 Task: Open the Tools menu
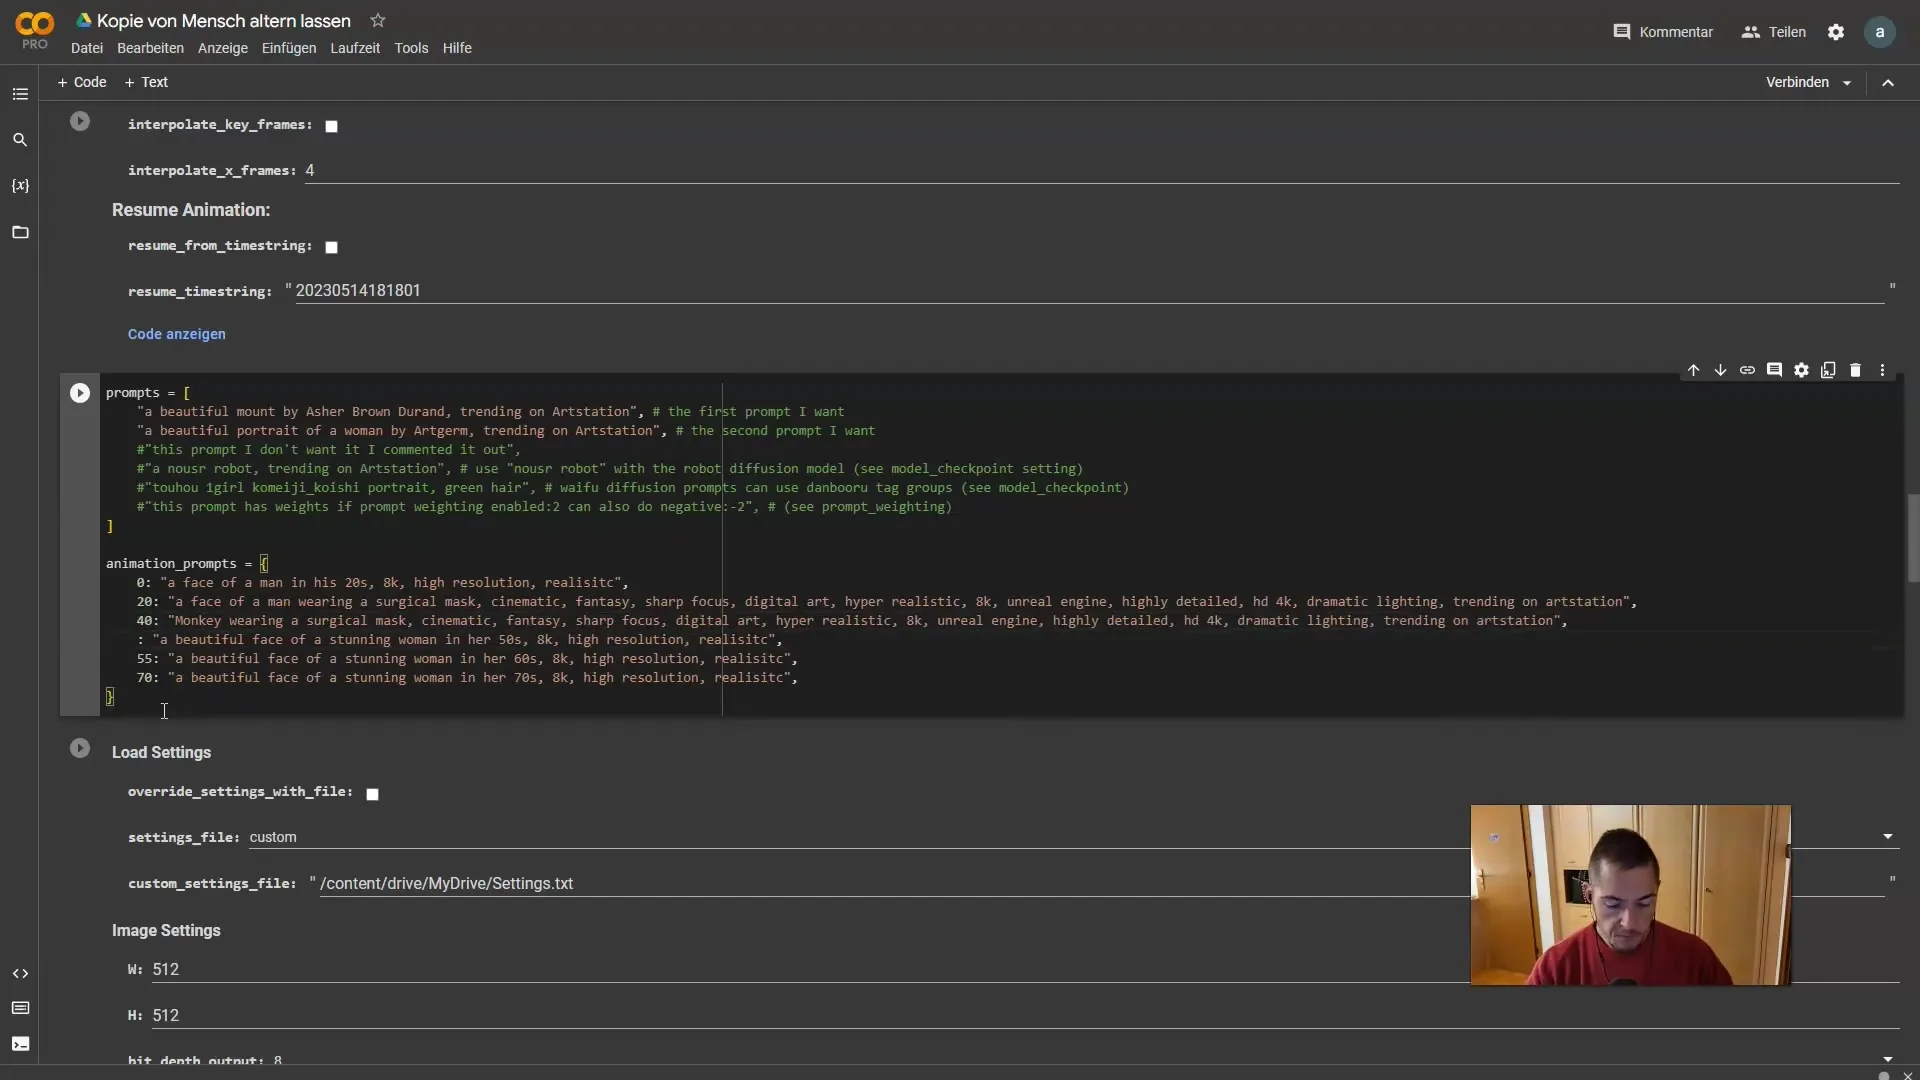tap(411, 48)
